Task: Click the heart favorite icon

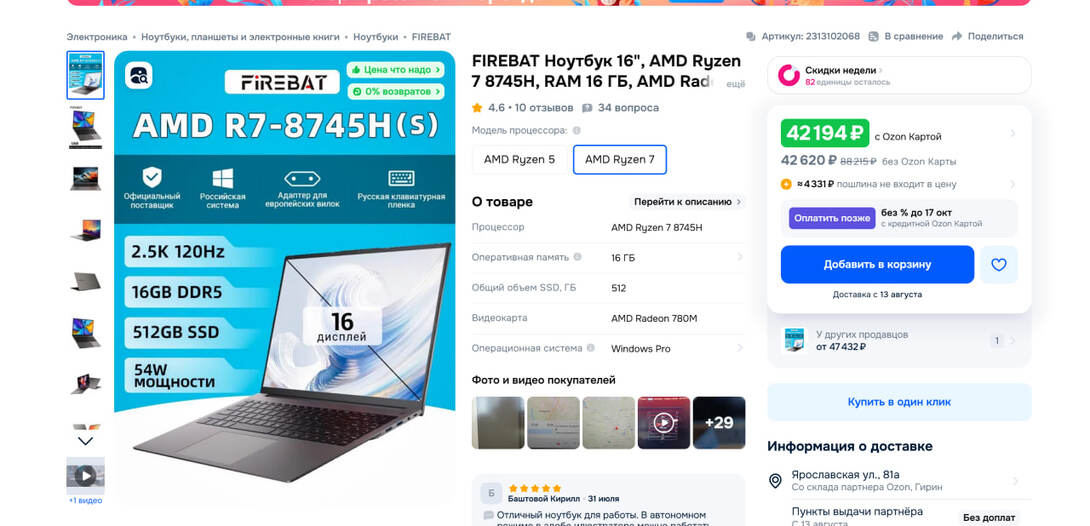Action: pyautogui.click(x=998, y=265)
